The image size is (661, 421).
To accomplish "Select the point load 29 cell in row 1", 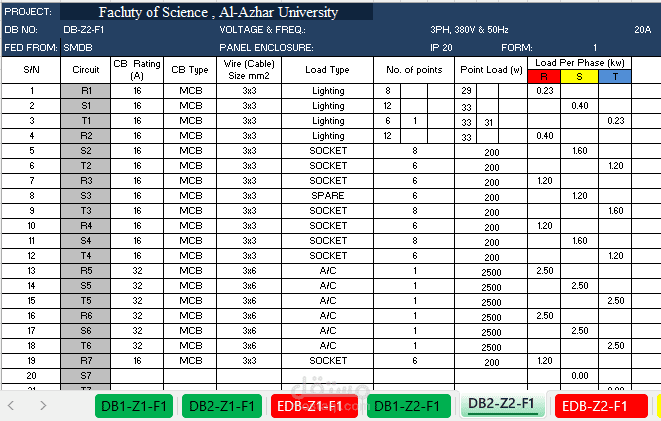I will point(466,91).
